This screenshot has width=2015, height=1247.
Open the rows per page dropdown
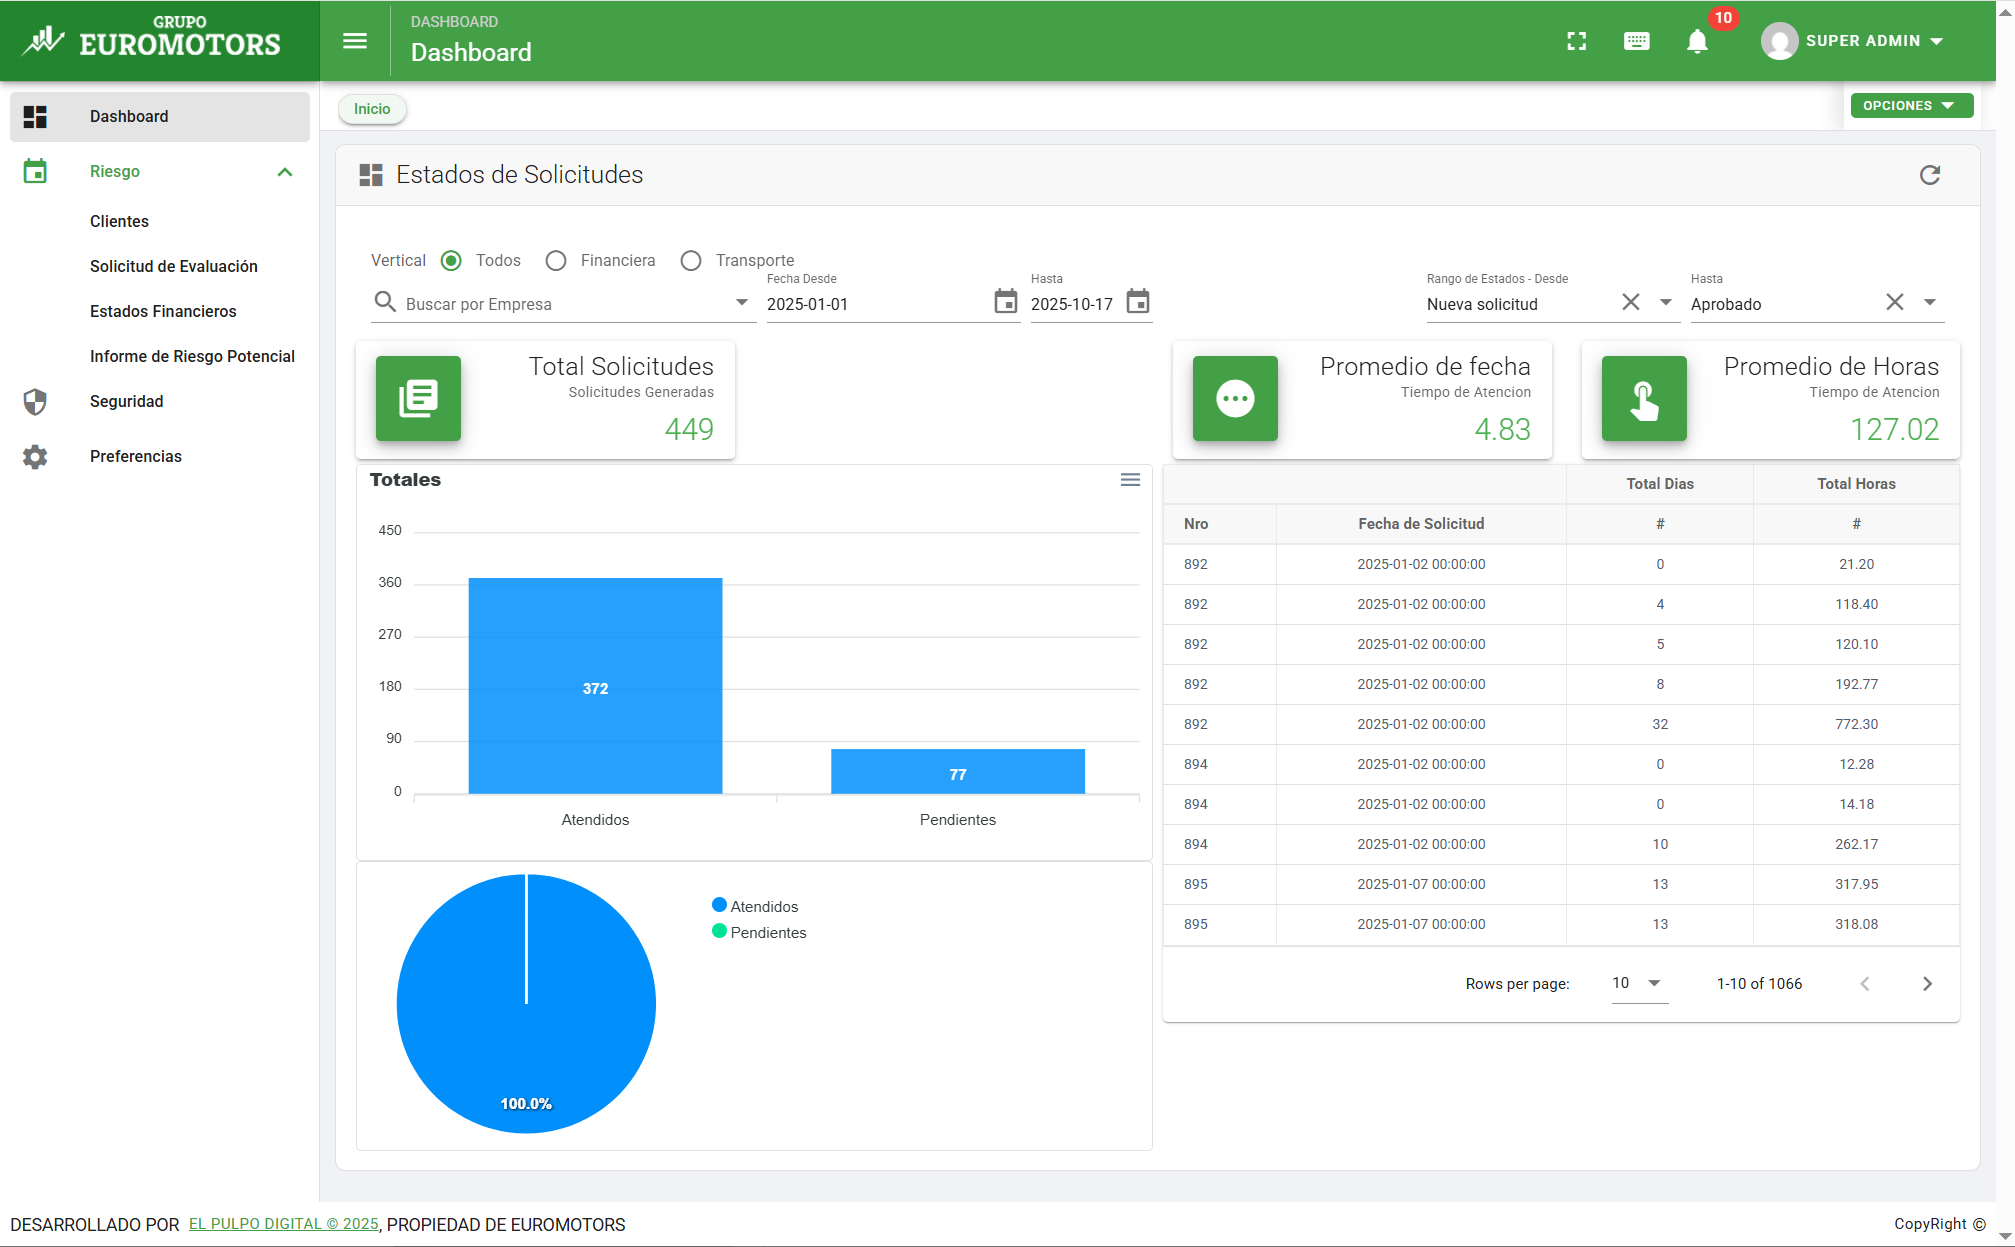click(x=1638, y=983)
